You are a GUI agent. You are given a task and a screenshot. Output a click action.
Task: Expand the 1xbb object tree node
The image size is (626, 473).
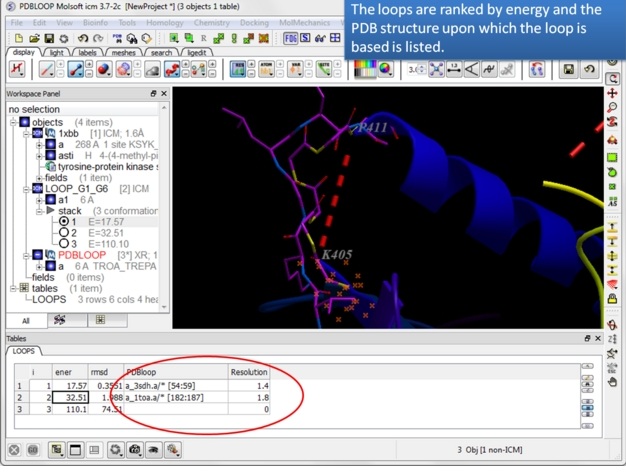[25, 133]
